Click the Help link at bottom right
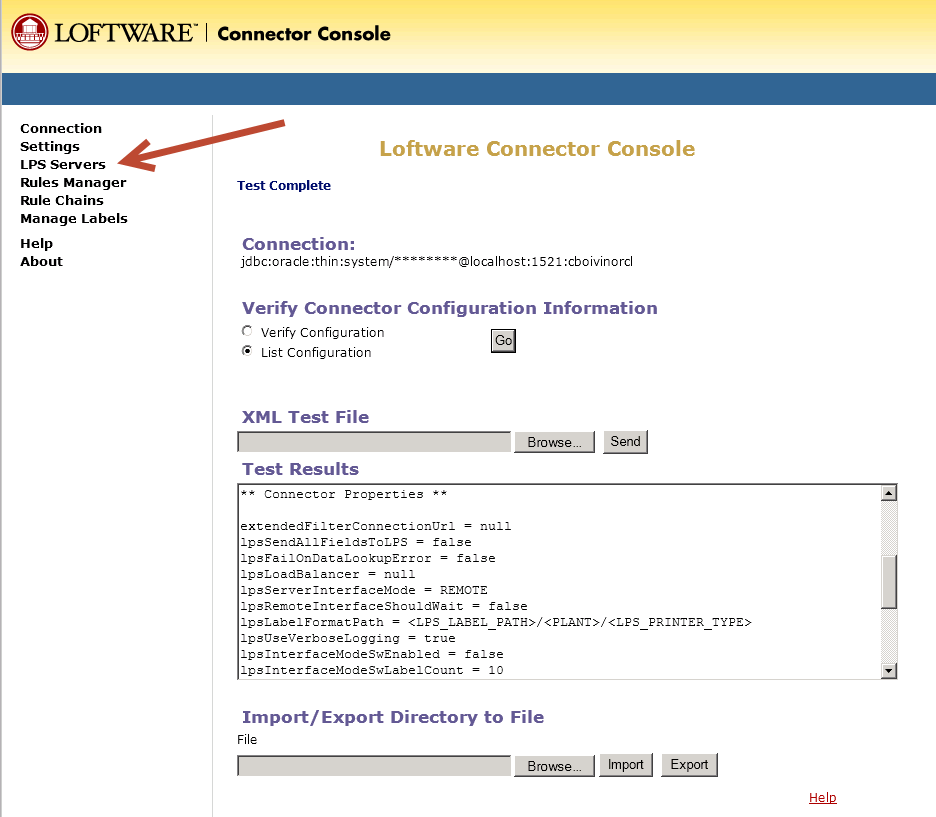The width and height of the screenshot is (936, 817). pos(822,797)
